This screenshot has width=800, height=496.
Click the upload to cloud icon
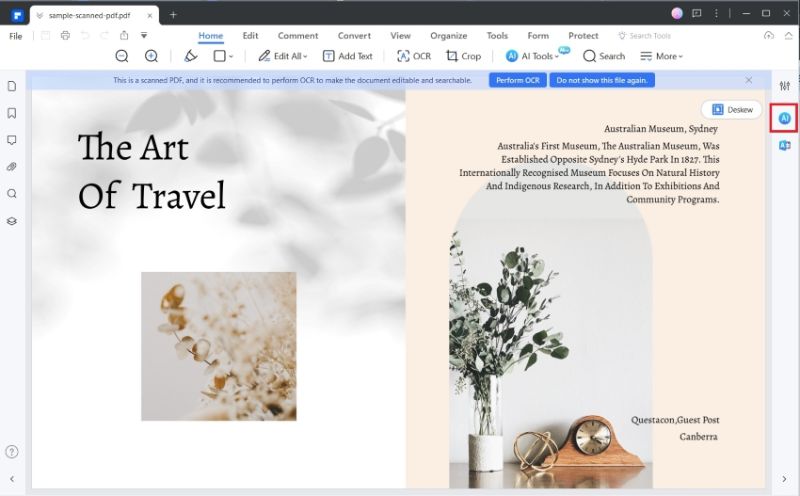(769, 36)
